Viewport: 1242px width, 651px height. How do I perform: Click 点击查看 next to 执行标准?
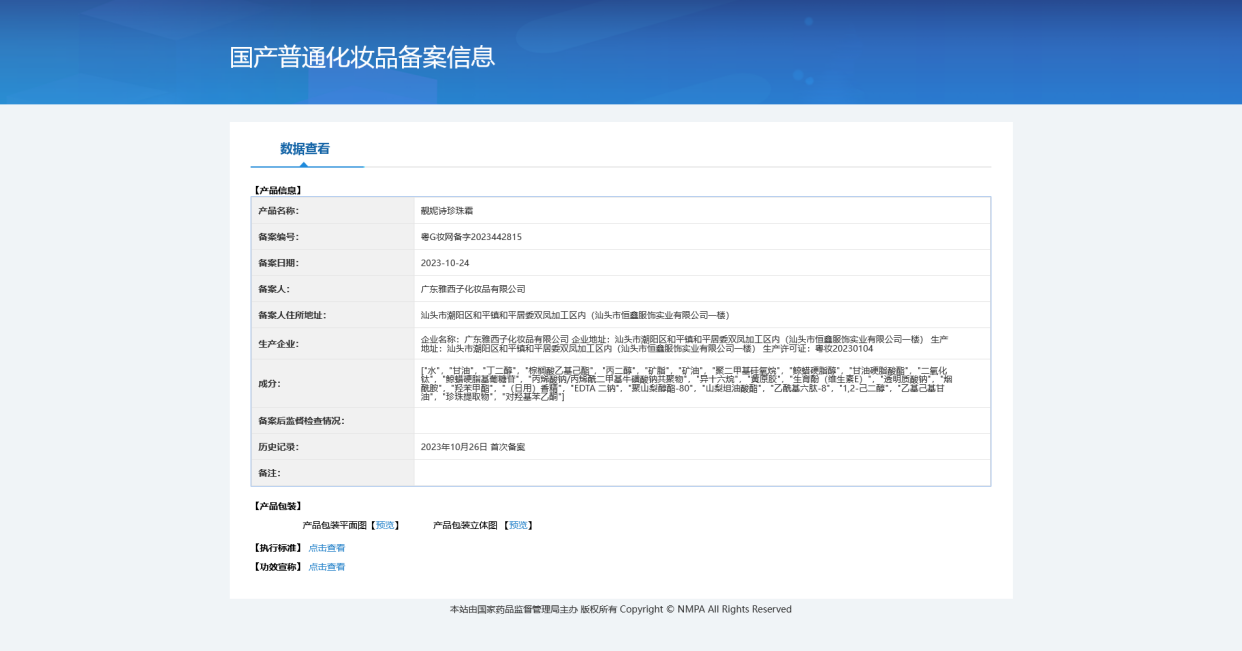(x=327, y=548)
